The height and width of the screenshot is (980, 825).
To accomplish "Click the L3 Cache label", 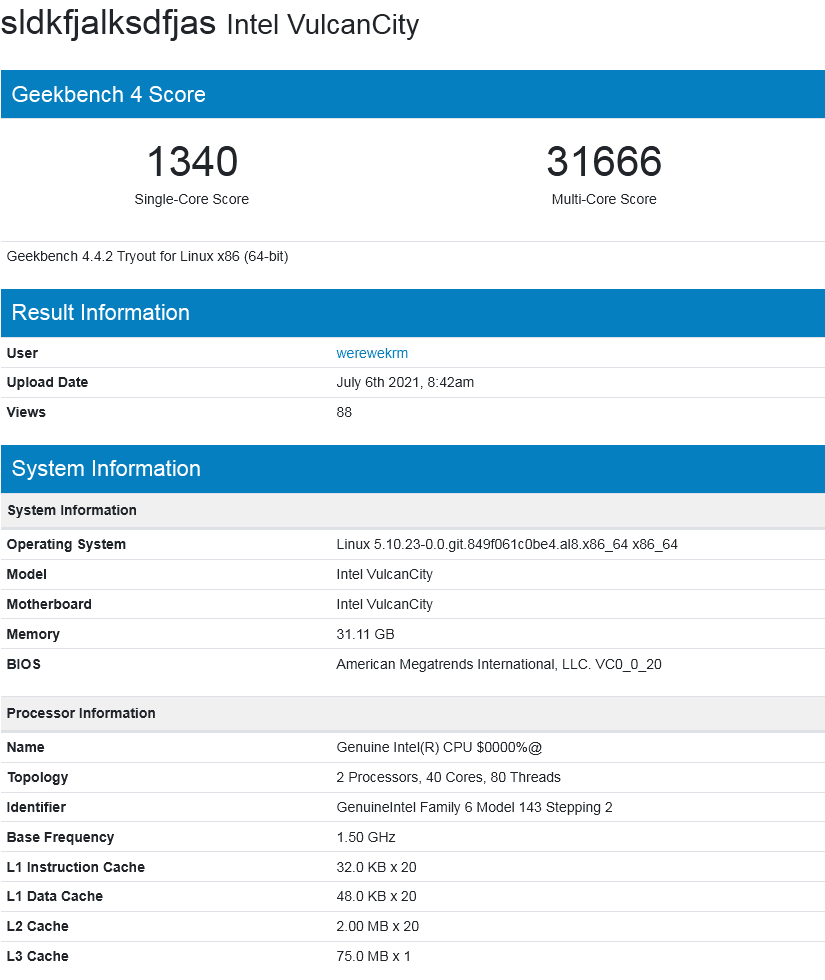I will (x=38, y=956).
